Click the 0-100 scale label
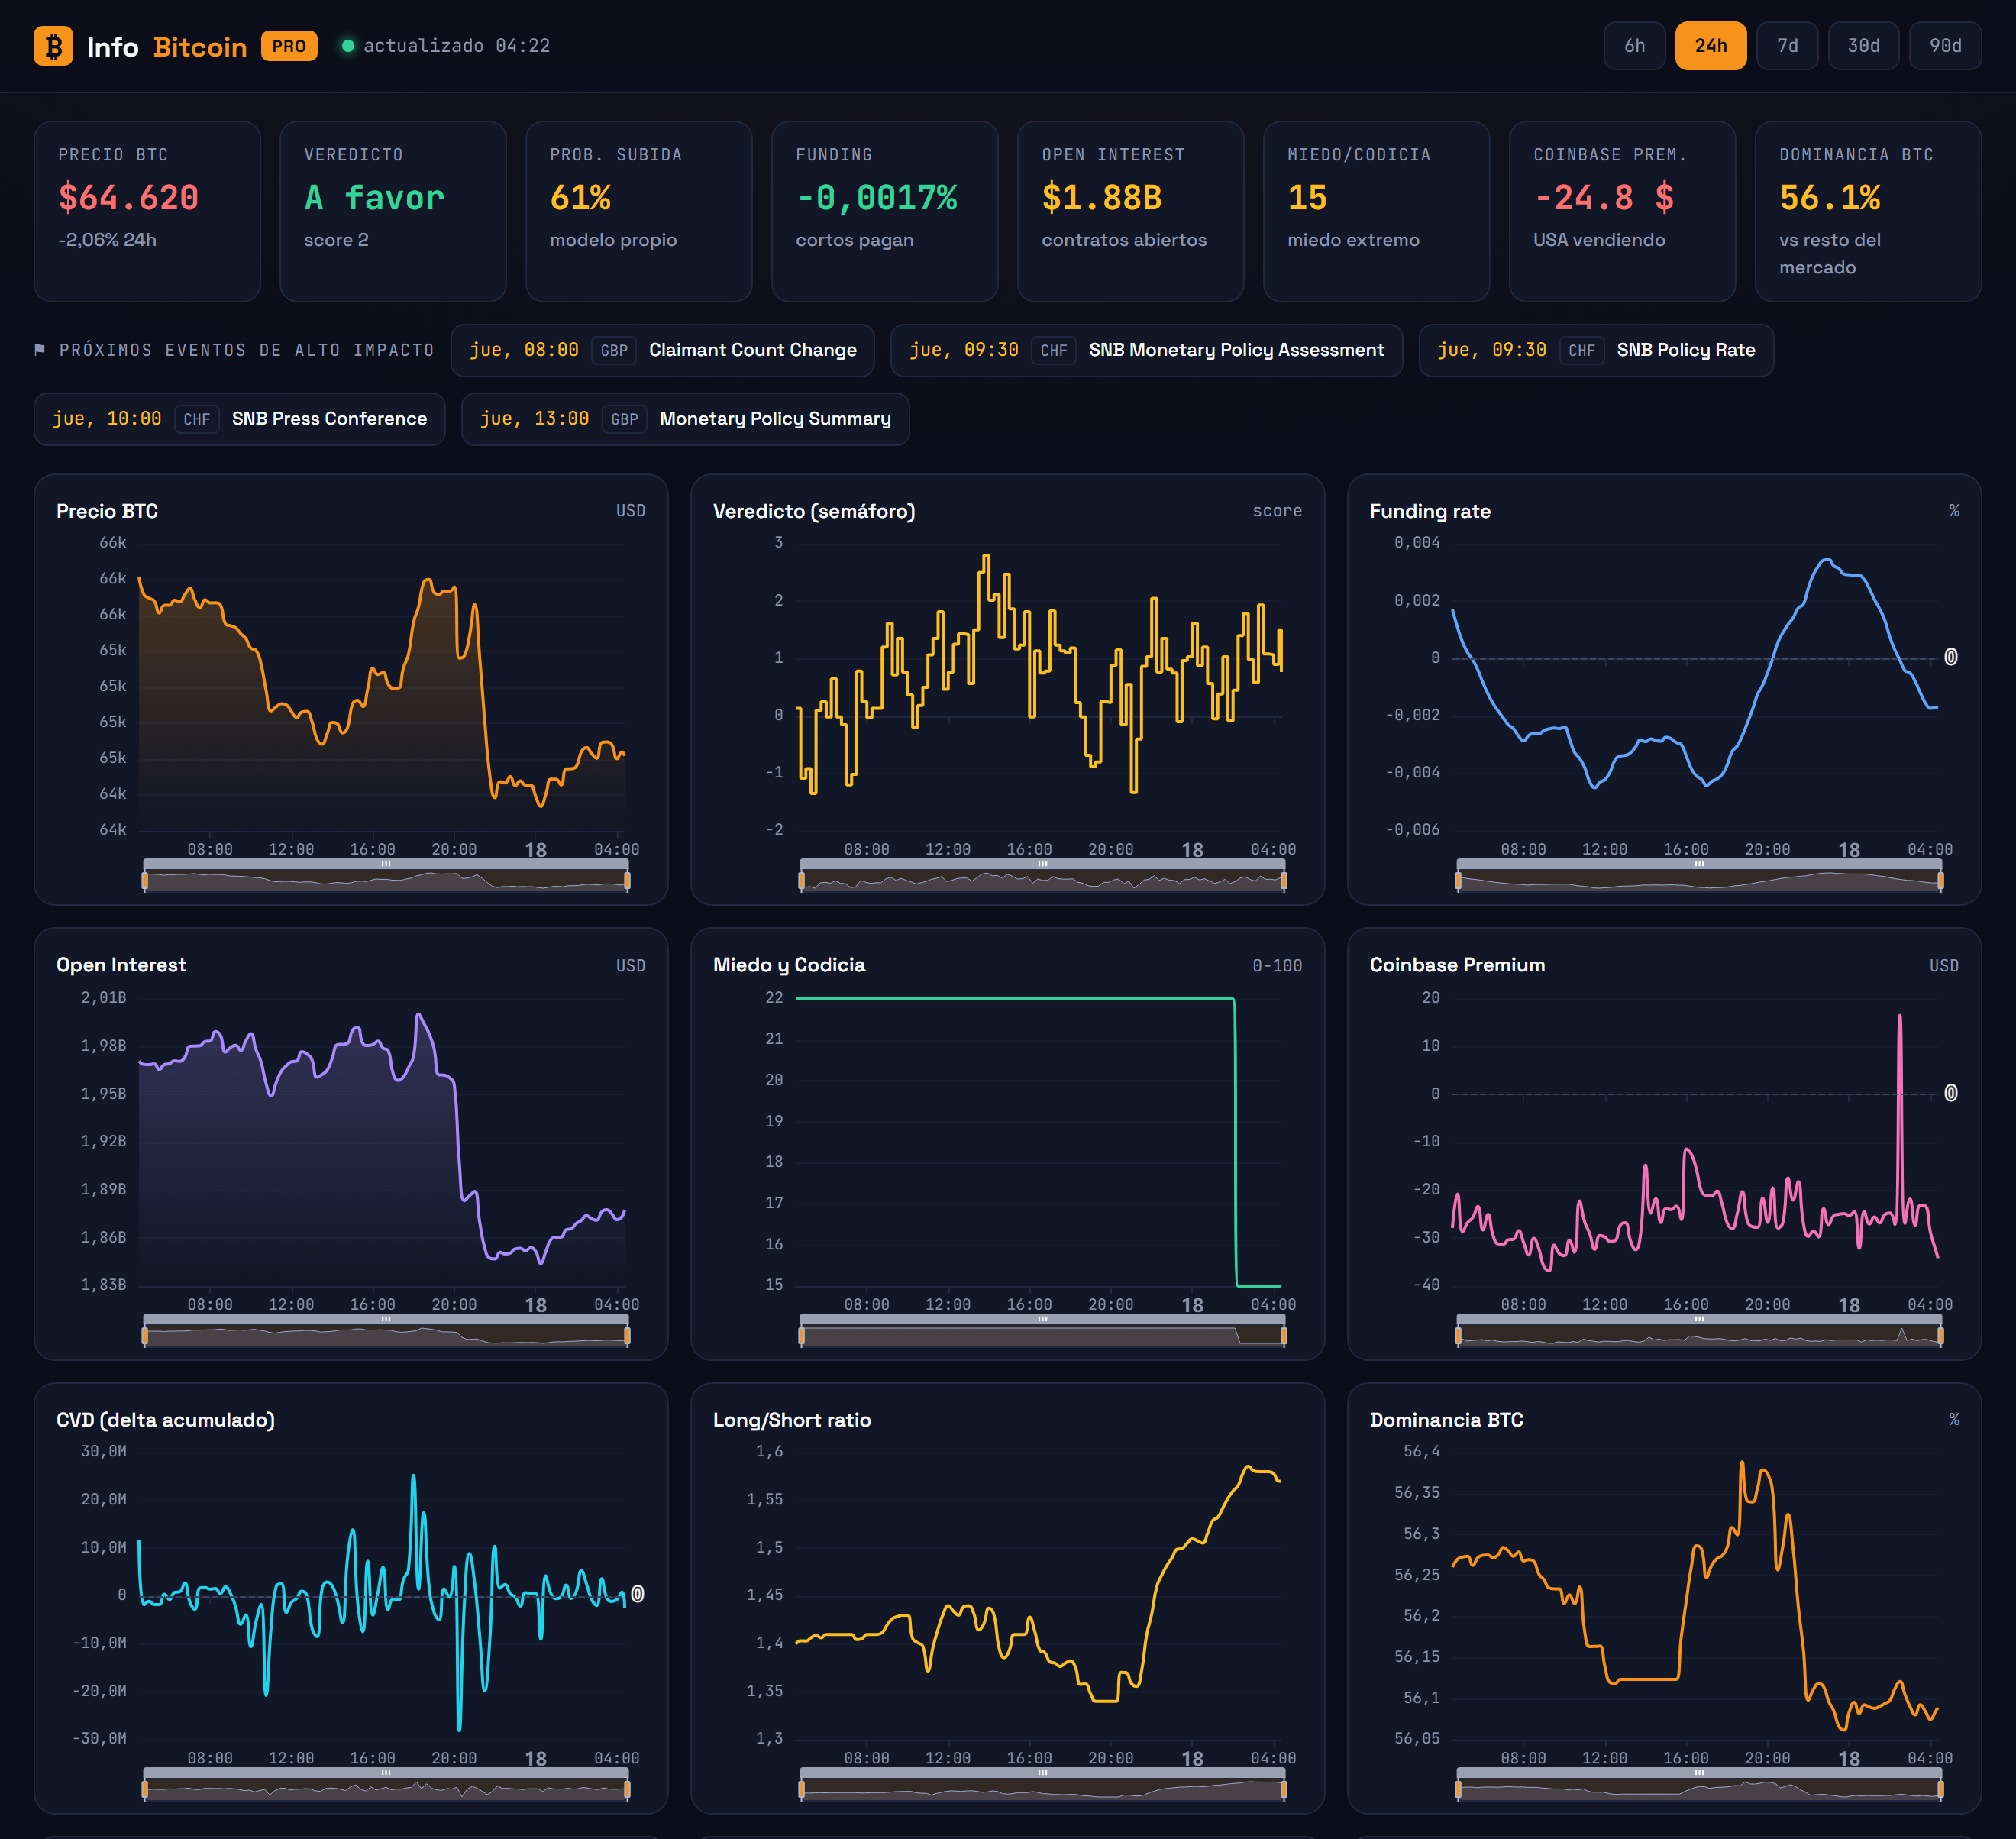 [1277, 966]
